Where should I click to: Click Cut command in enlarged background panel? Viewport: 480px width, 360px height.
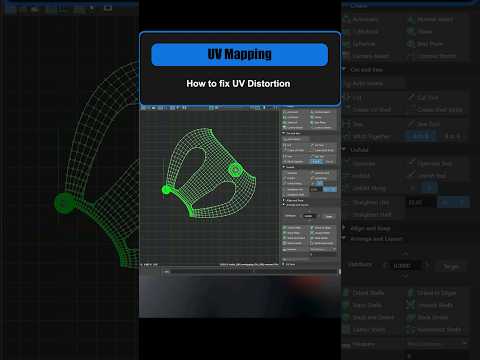pos(357,98)
